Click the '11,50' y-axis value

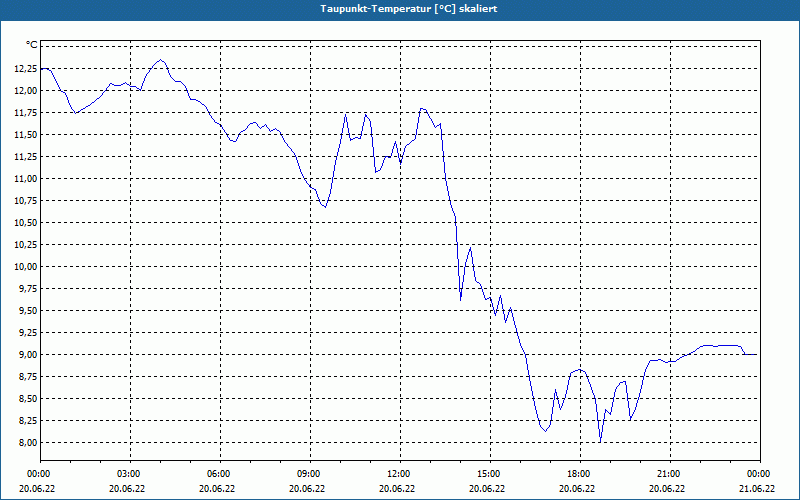[x=26, y=134]
